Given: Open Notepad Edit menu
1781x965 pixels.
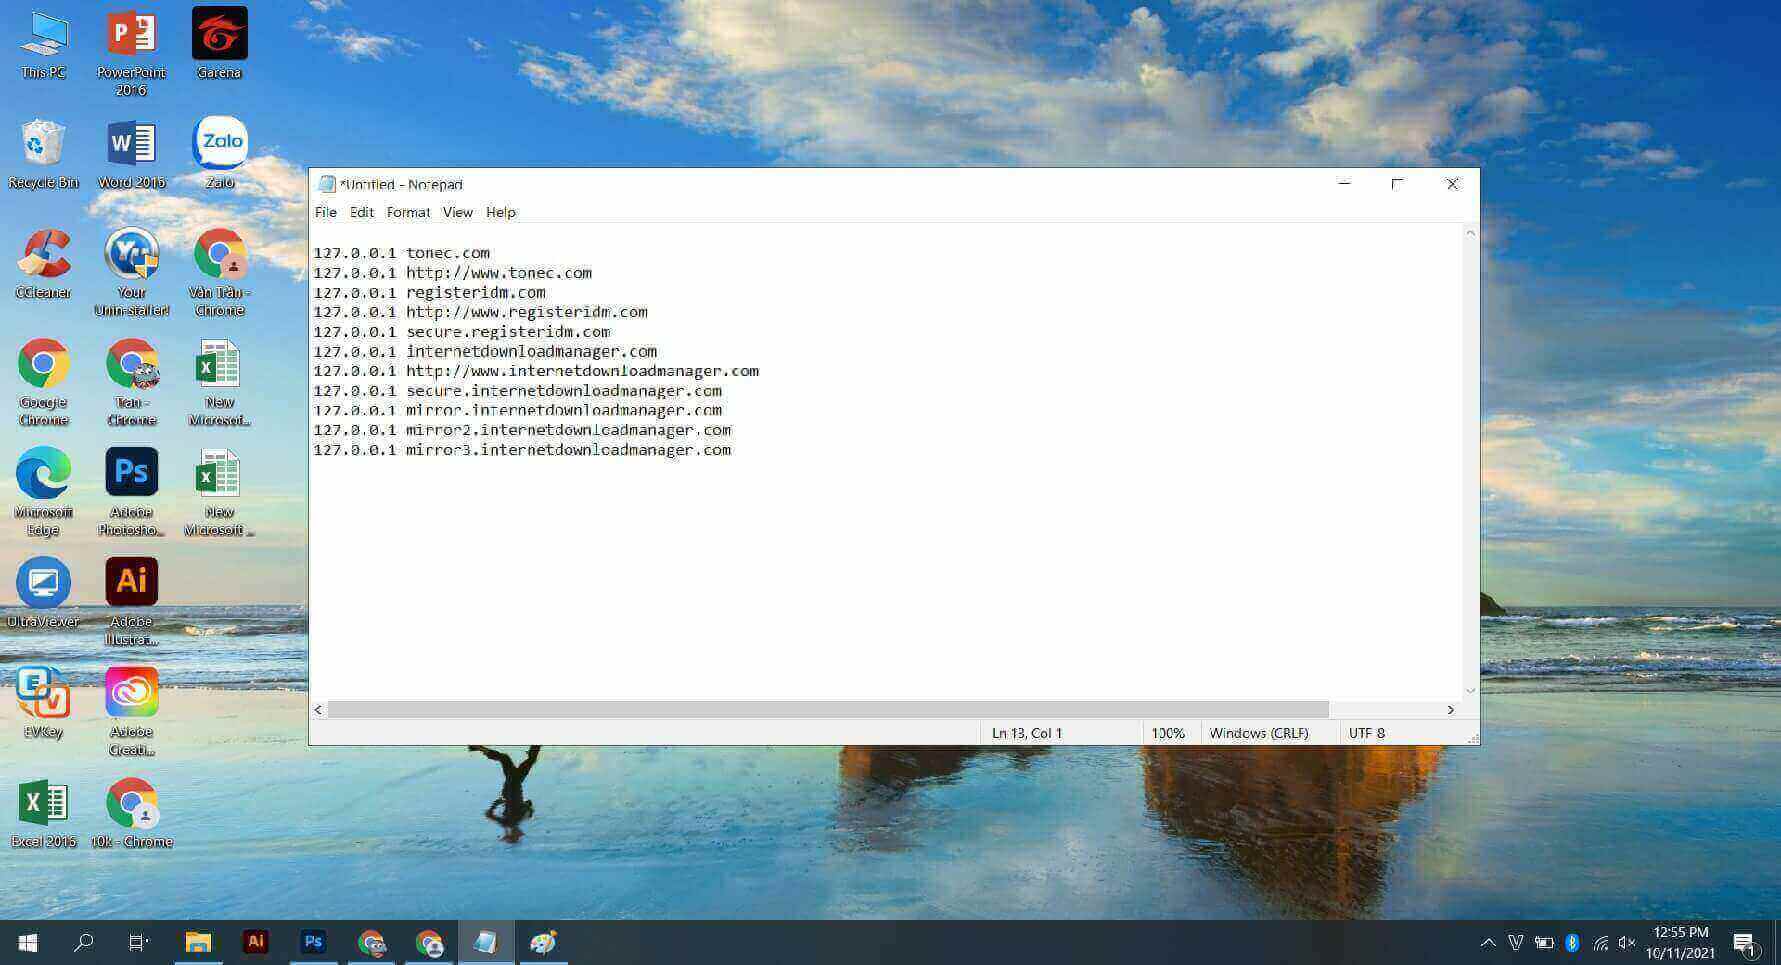Looking at the screenshot, I should [x=362, y=212].
